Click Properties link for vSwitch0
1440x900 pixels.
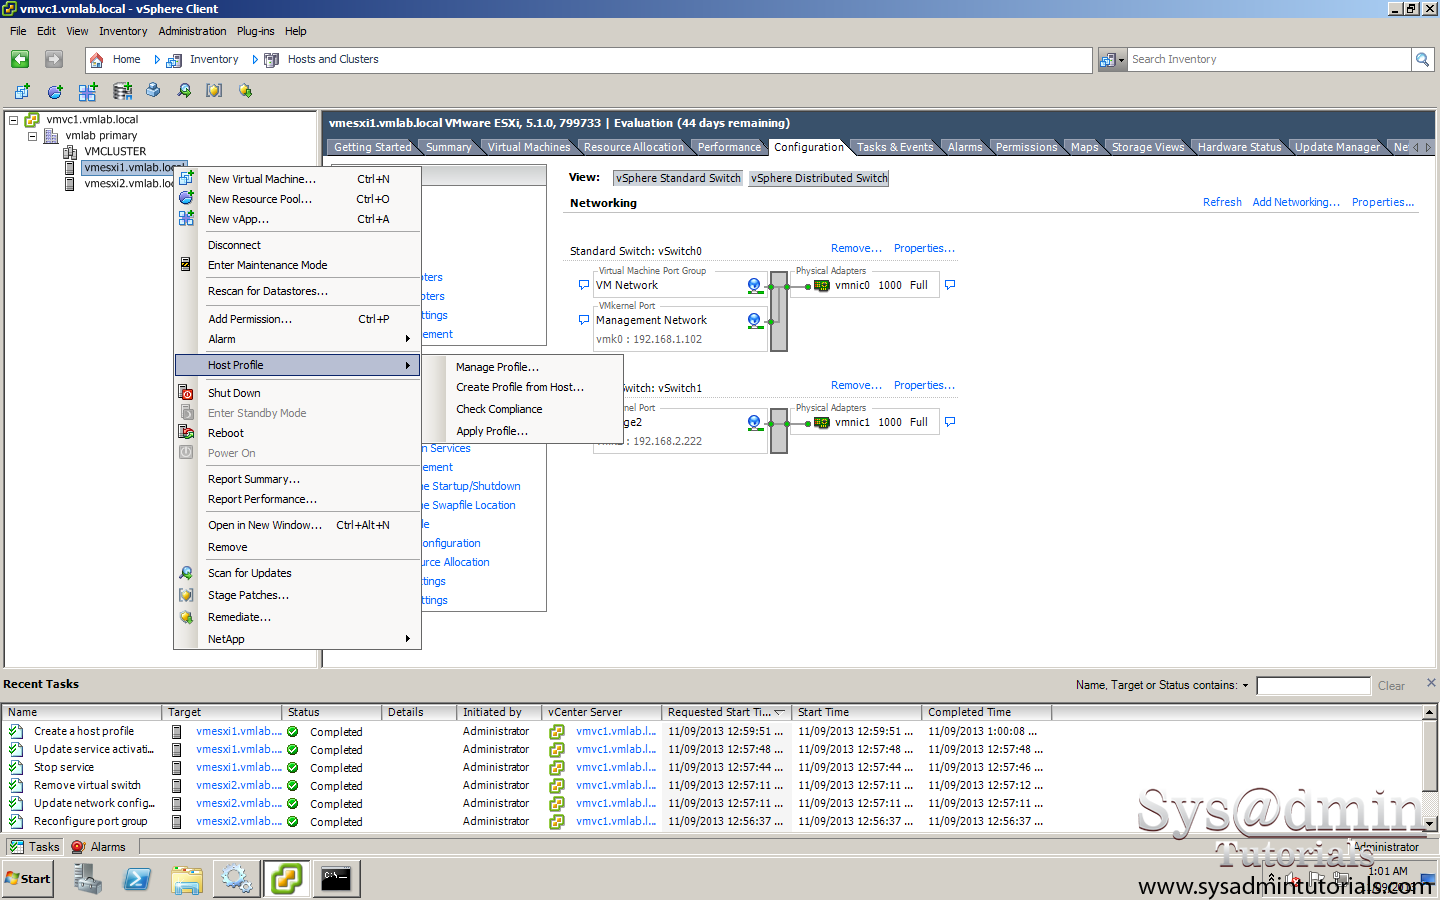coord(924,248)
